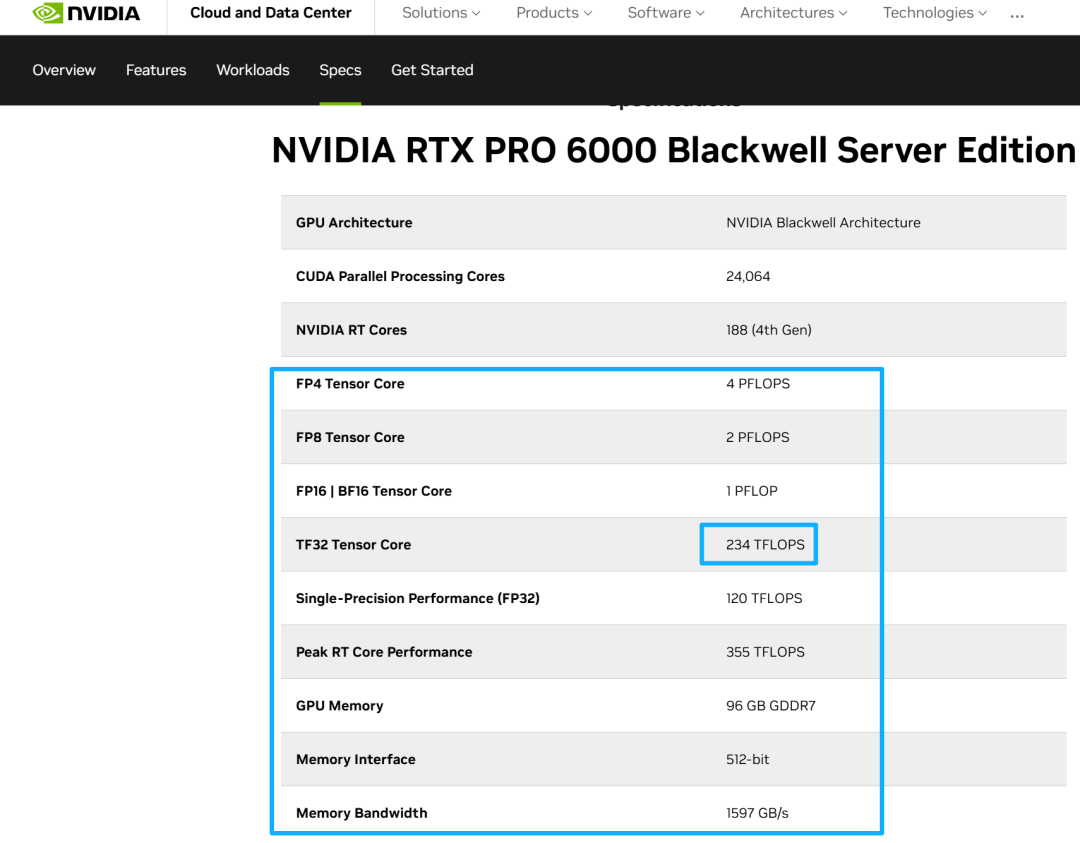Click the NVIDIA logo
The height and width of the screenshot is (843, 1080).
(86, 12)
